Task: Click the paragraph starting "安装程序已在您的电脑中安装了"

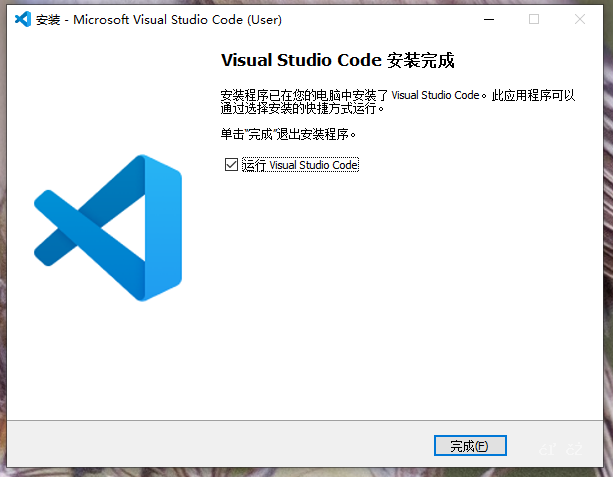Action: click(x=398, y=102)
